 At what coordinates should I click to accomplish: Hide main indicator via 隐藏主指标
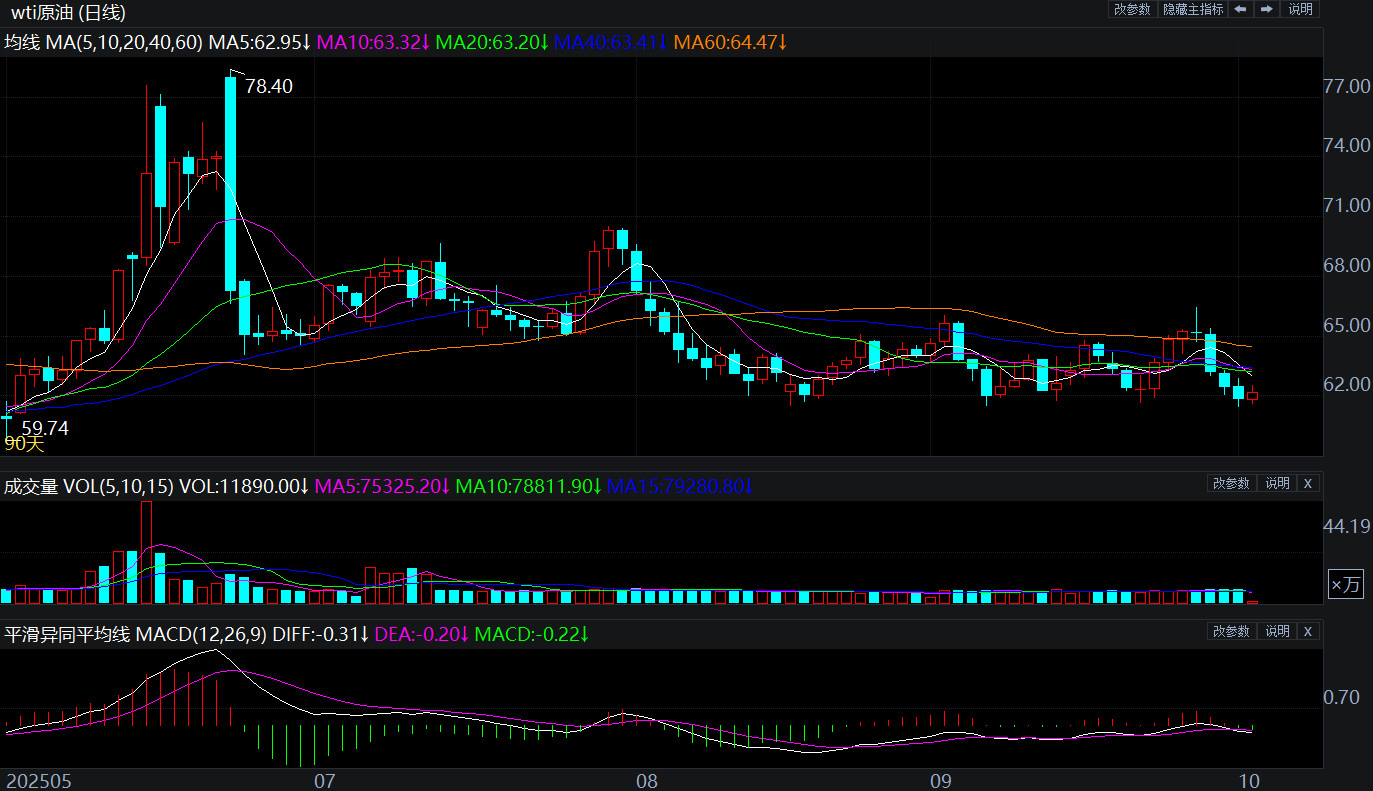click(1192, 9)
